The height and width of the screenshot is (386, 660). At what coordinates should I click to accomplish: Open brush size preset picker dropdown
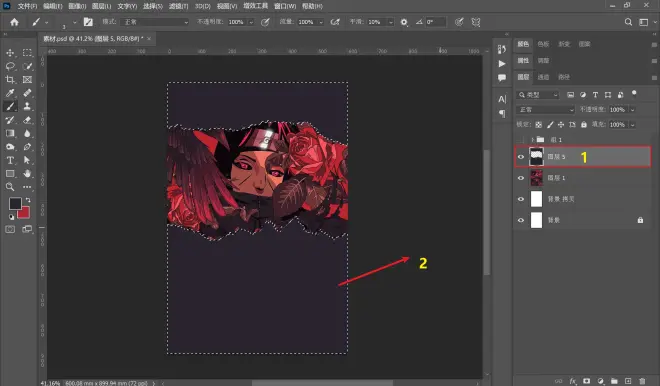tap(75, 22)
